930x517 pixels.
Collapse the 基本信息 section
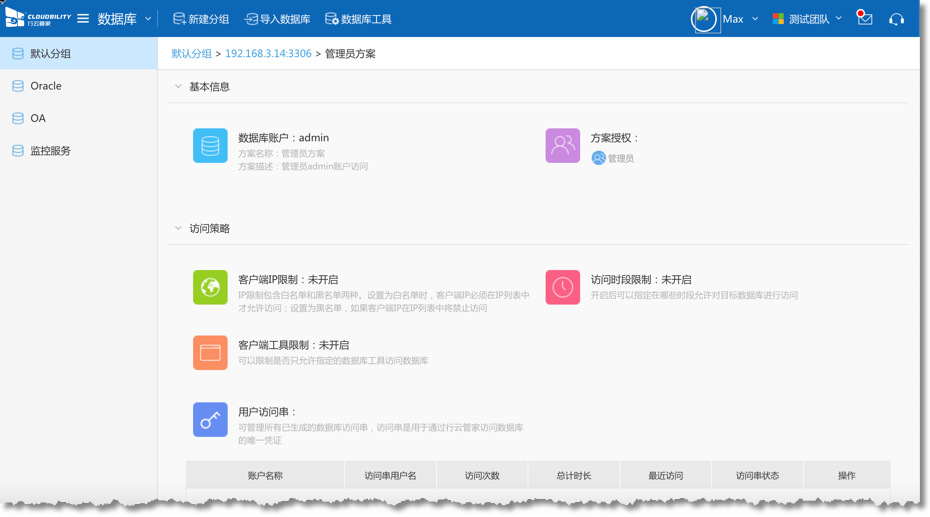178,87
